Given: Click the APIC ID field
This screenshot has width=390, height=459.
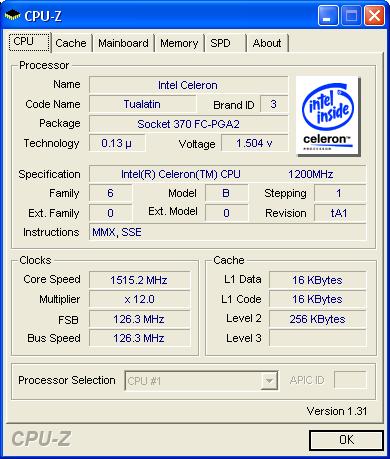Looking at the screenshot, I should pyautogui.click(x=350, y=380).
